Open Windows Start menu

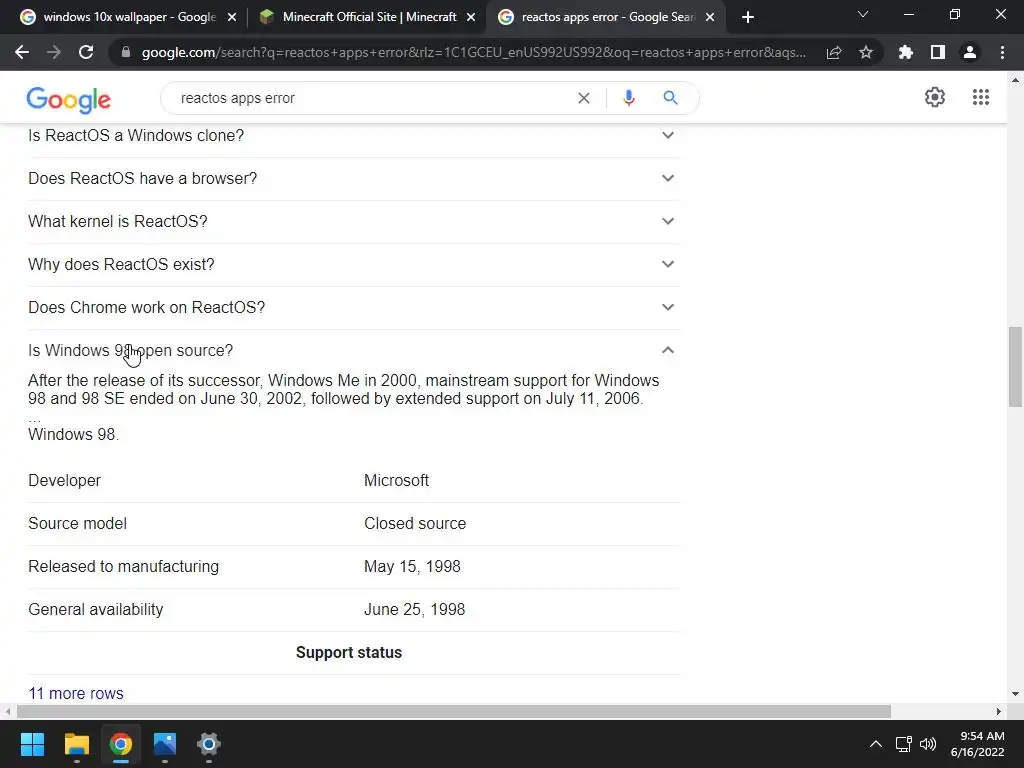(32, 744)
